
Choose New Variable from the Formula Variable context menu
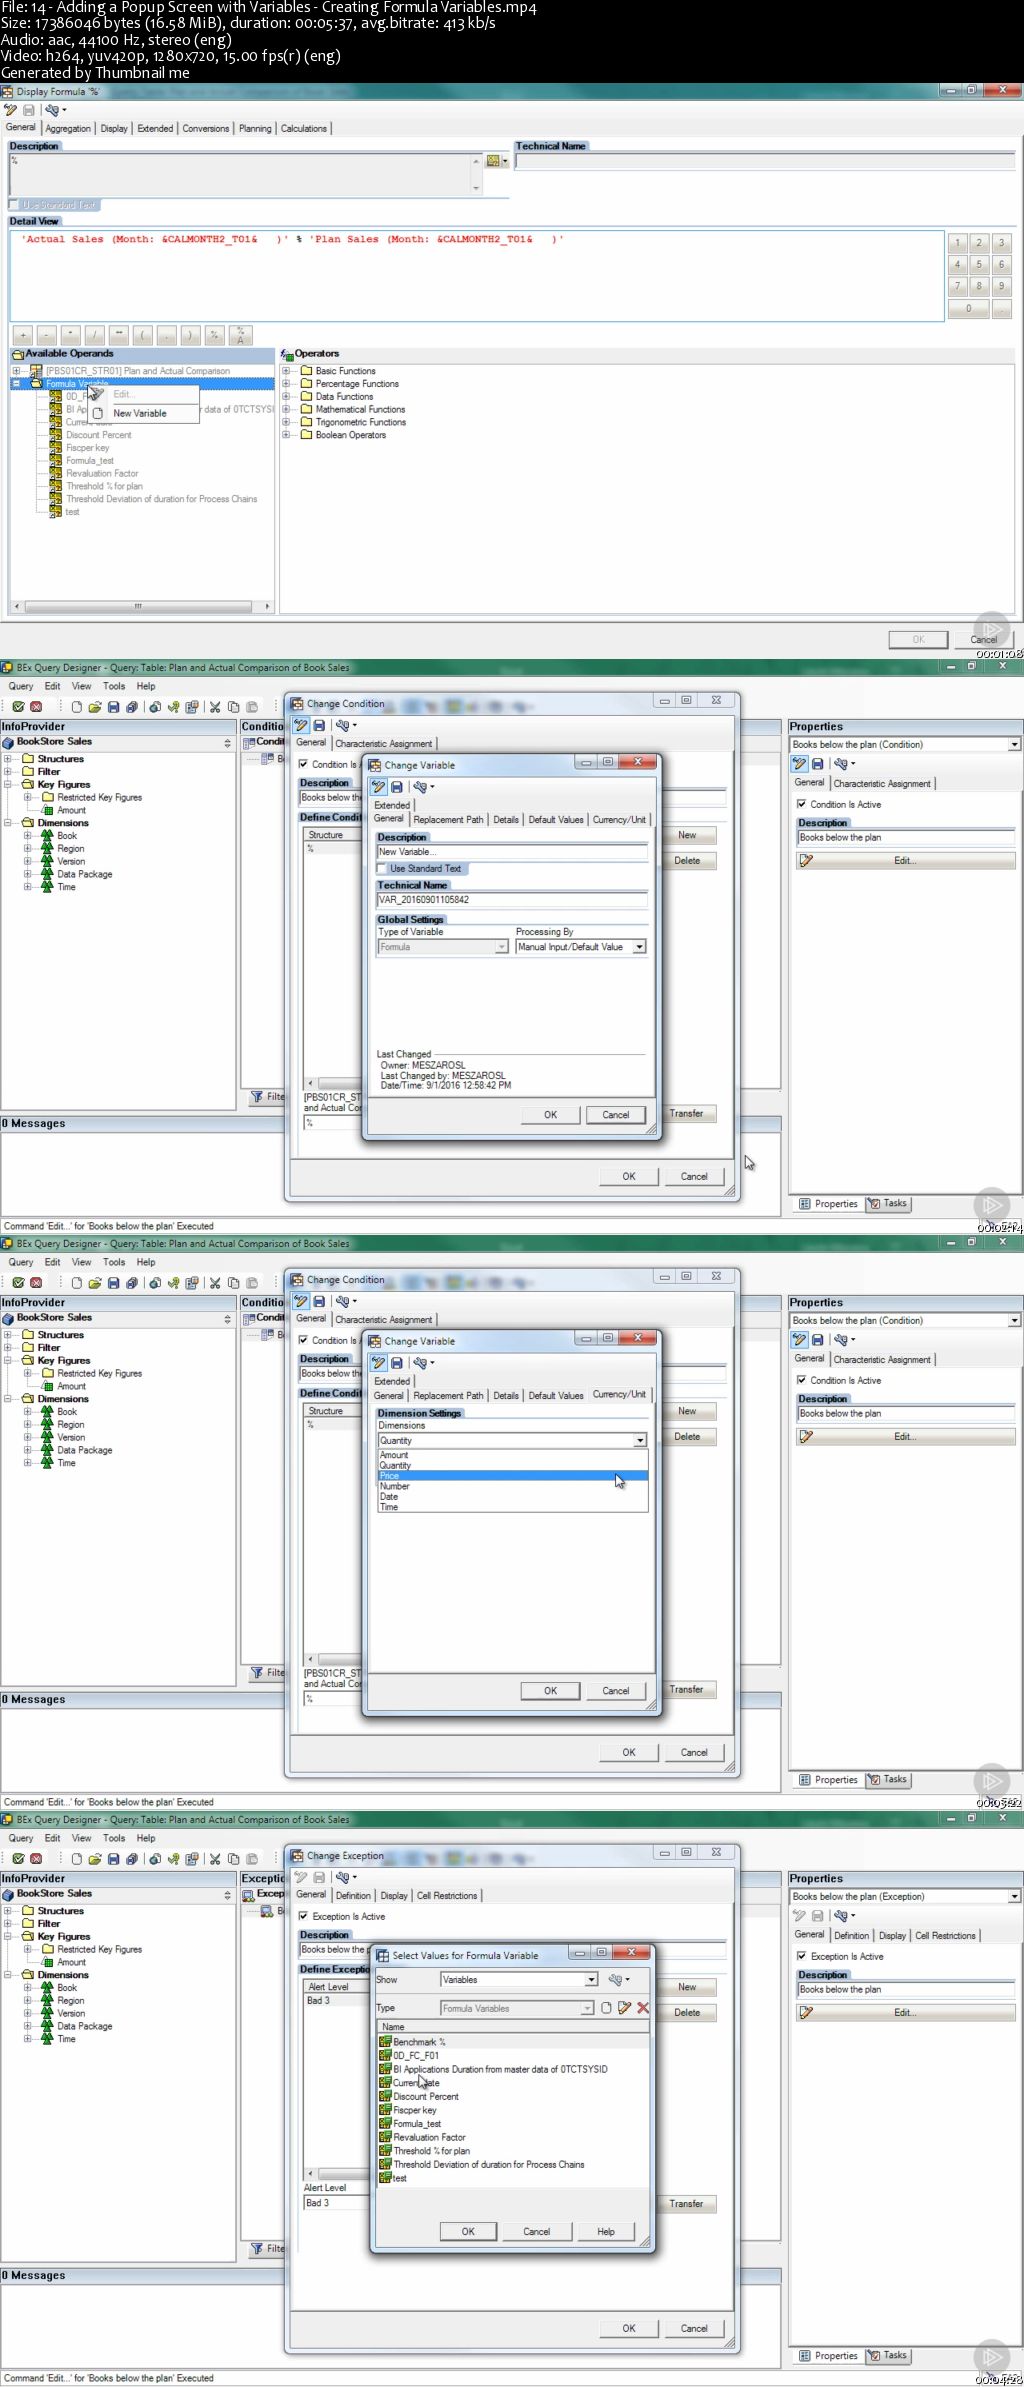pyautogui.click(x=140, y=413)
